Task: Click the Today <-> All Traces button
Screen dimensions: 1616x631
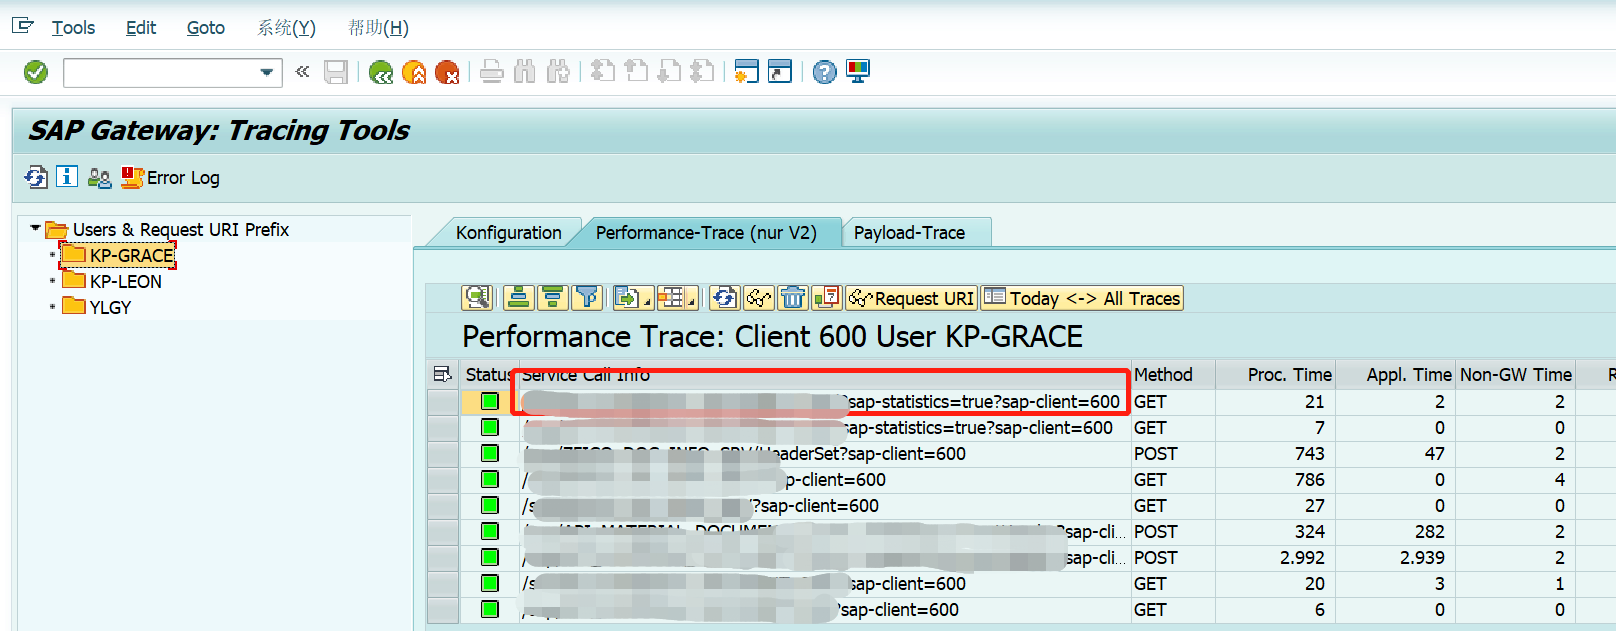Action: [1082, 298]
